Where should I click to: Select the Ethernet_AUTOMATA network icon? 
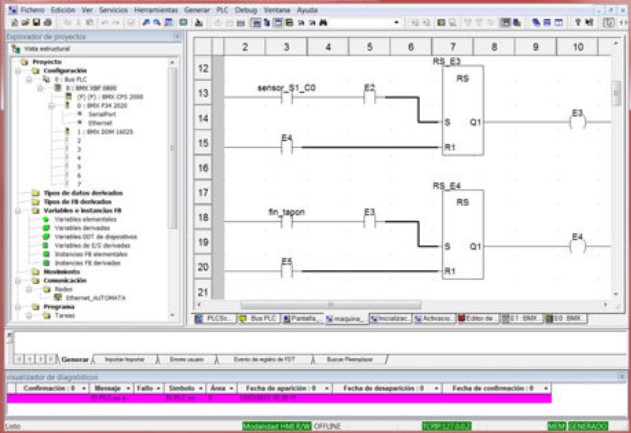point(58,298)
